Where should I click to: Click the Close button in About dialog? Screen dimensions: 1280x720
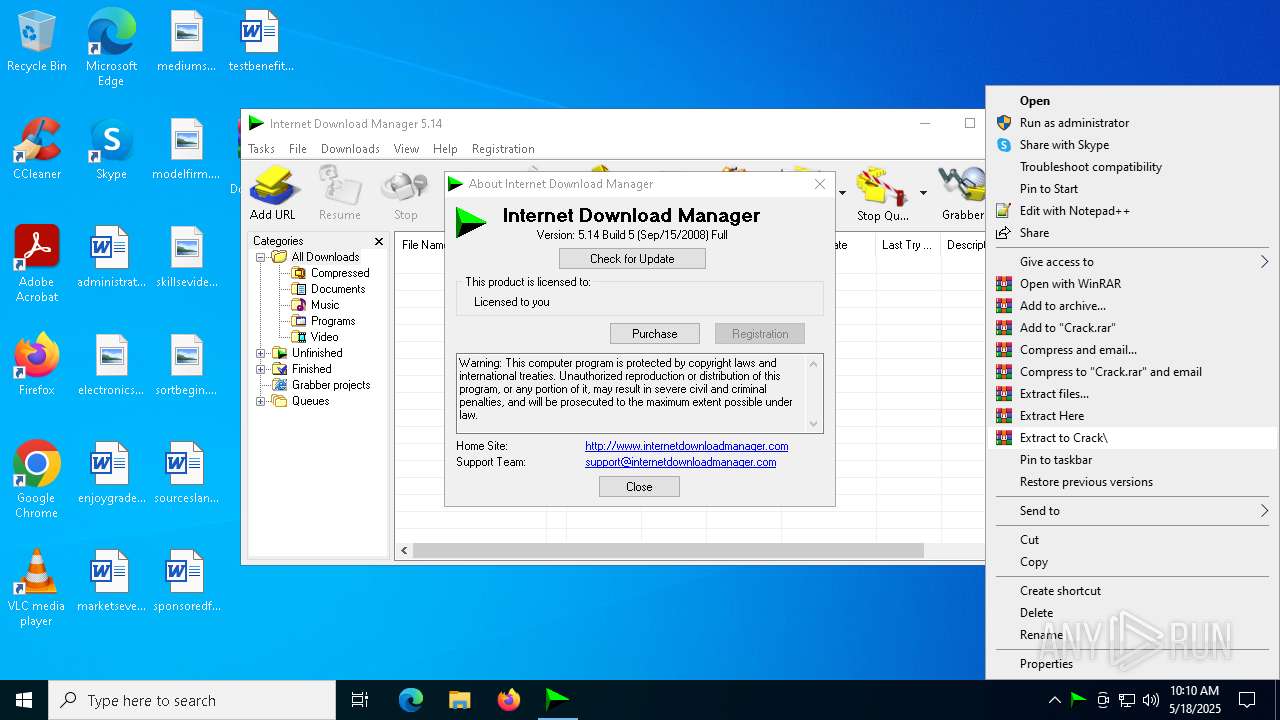tap(639, 487)
